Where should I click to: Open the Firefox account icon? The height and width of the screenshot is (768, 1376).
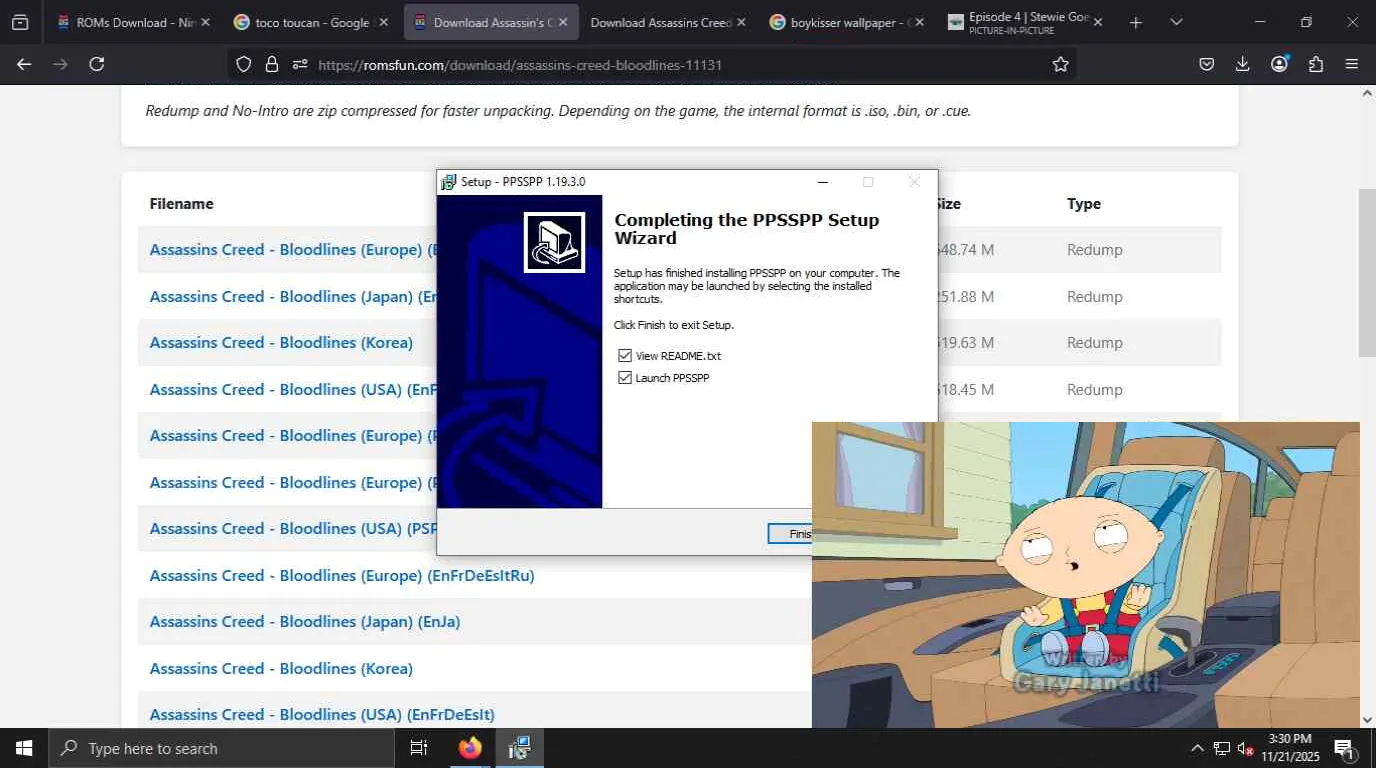[1279, 64]
